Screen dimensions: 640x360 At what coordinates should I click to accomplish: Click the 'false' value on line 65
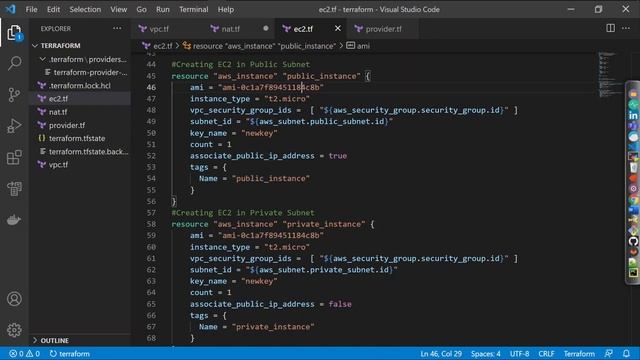pyautogui.click(x=340, y=304)
